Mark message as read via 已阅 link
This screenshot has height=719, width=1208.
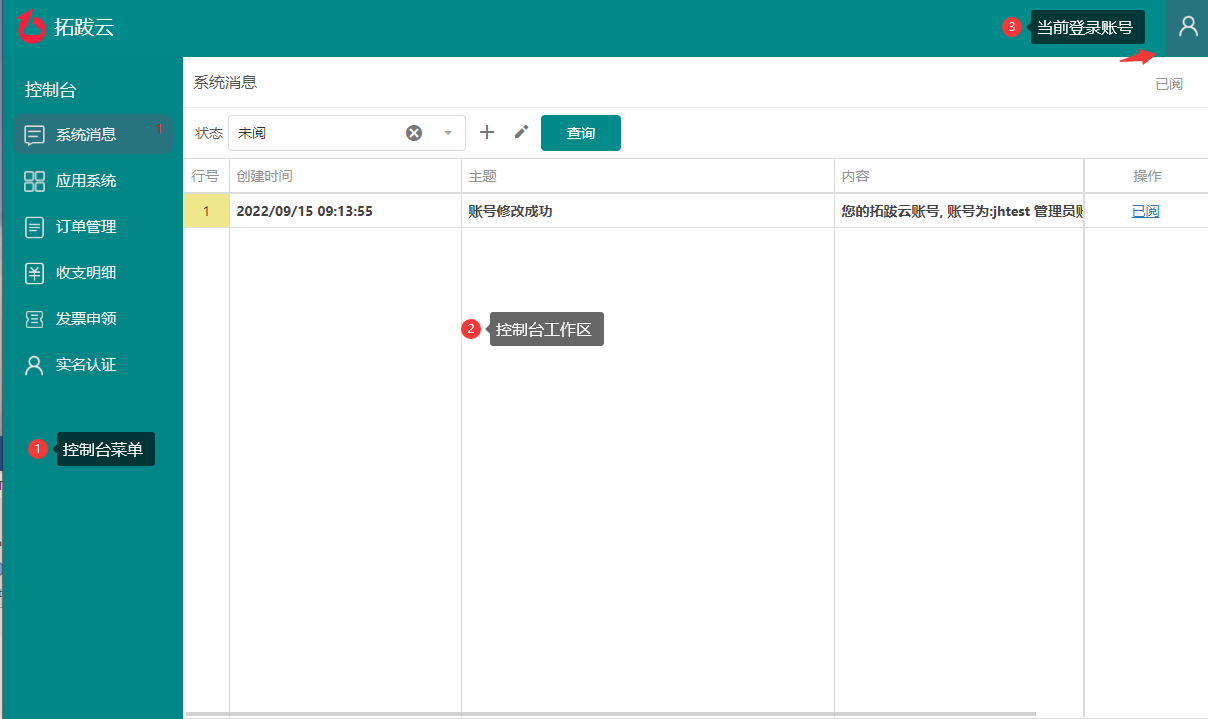point(1145,211)
